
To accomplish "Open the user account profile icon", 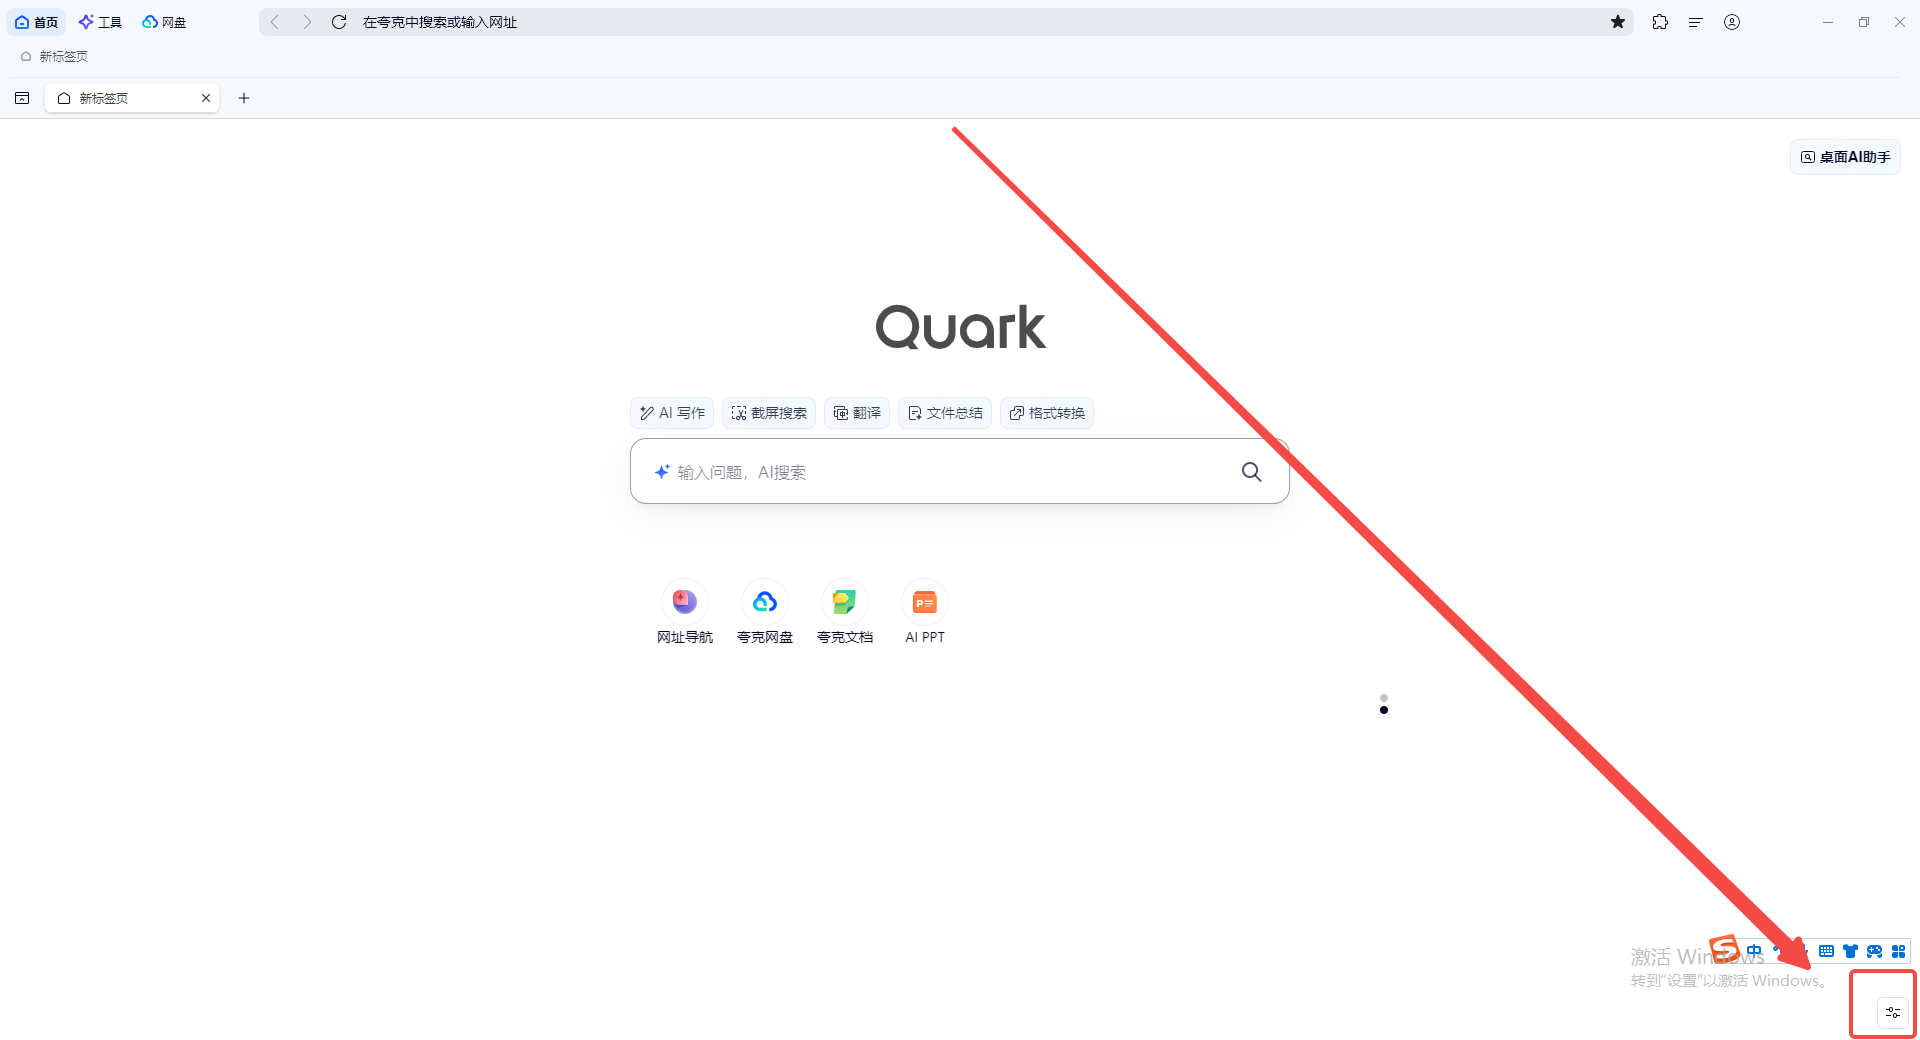I will click(1732, 22).
